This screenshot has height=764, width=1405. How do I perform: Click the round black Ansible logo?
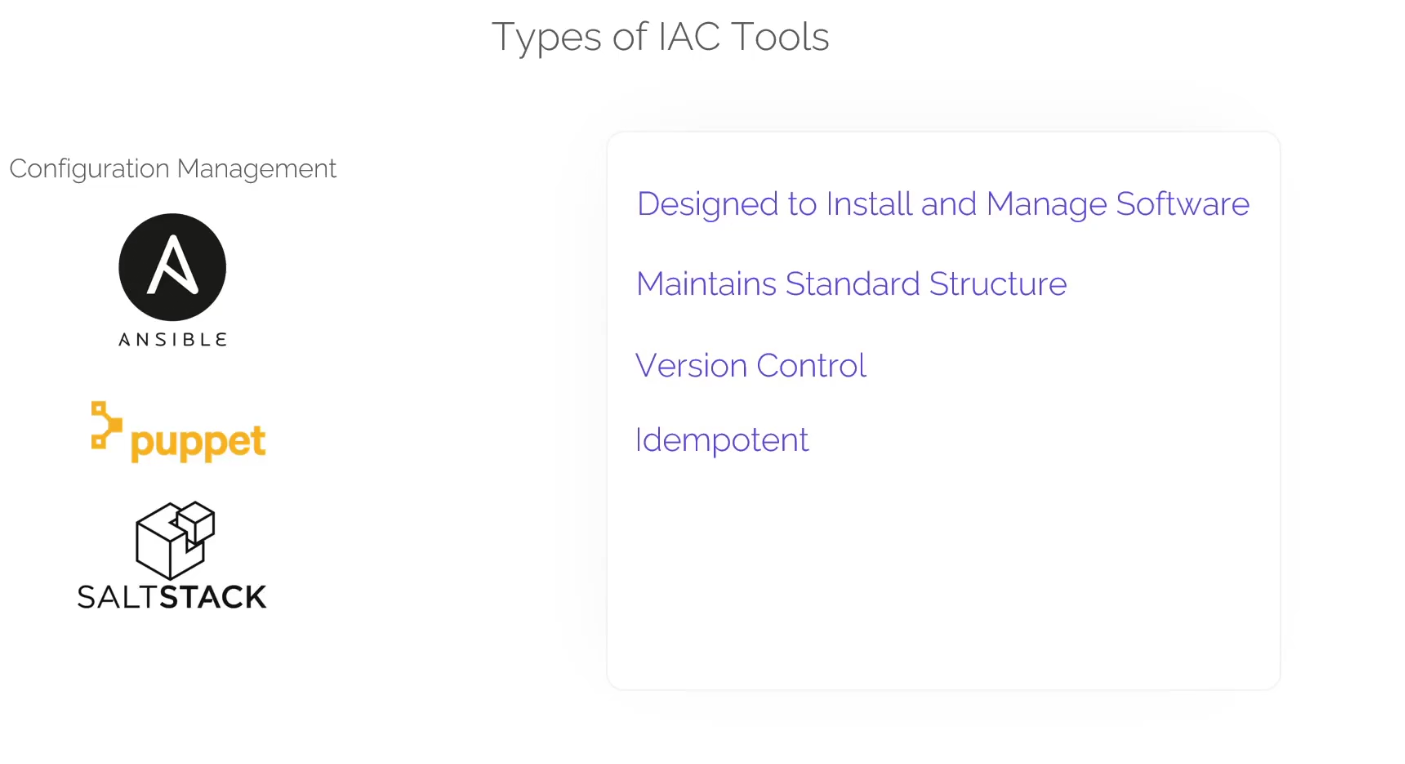172,267
